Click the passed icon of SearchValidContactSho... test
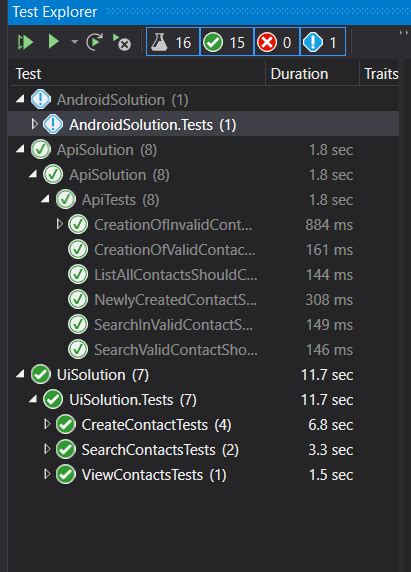Viewport: 411px width, 572px height. pyautogui.click(x=78, y=349)
